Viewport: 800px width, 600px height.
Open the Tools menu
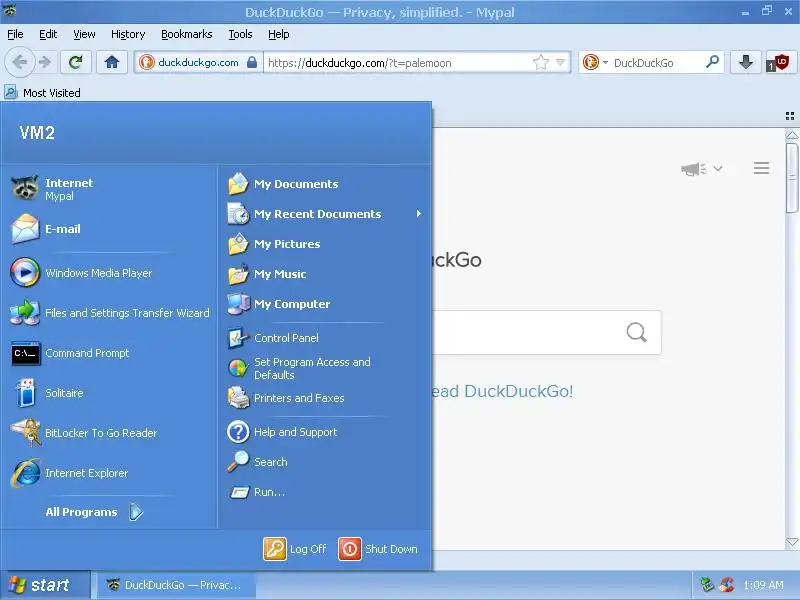point(240,34)
